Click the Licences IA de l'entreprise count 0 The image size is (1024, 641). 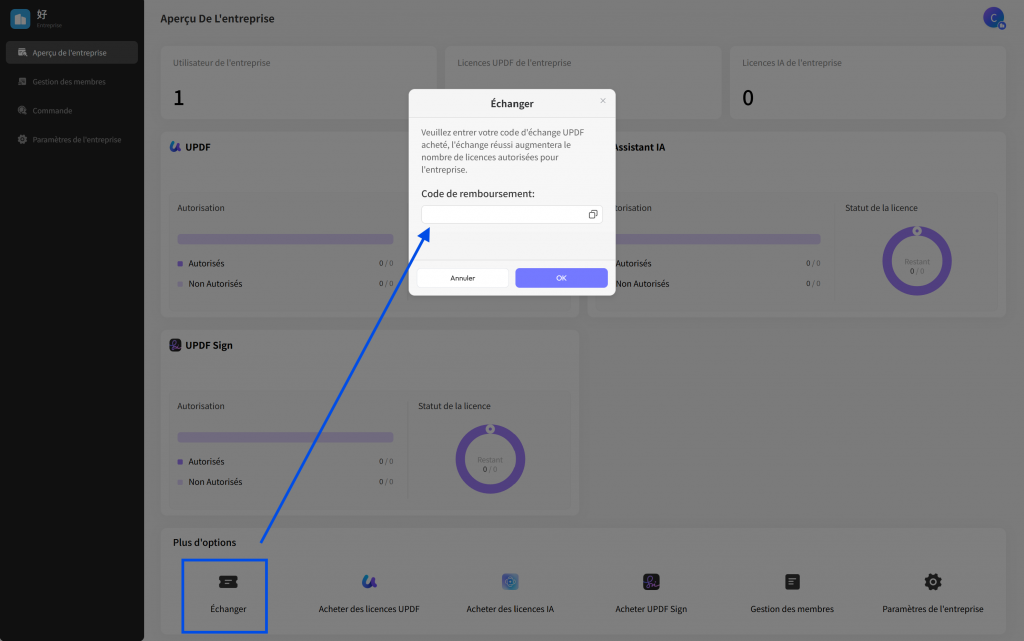[x=748, y=98]
